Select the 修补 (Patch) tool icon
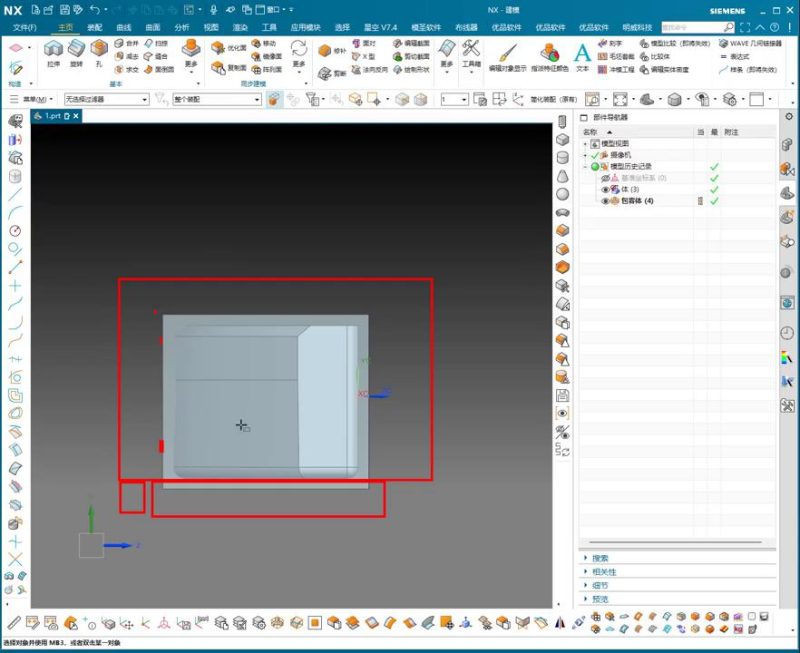Image resolution: width=800 pixels, height=653 pixels. click(x=325, y=50)
